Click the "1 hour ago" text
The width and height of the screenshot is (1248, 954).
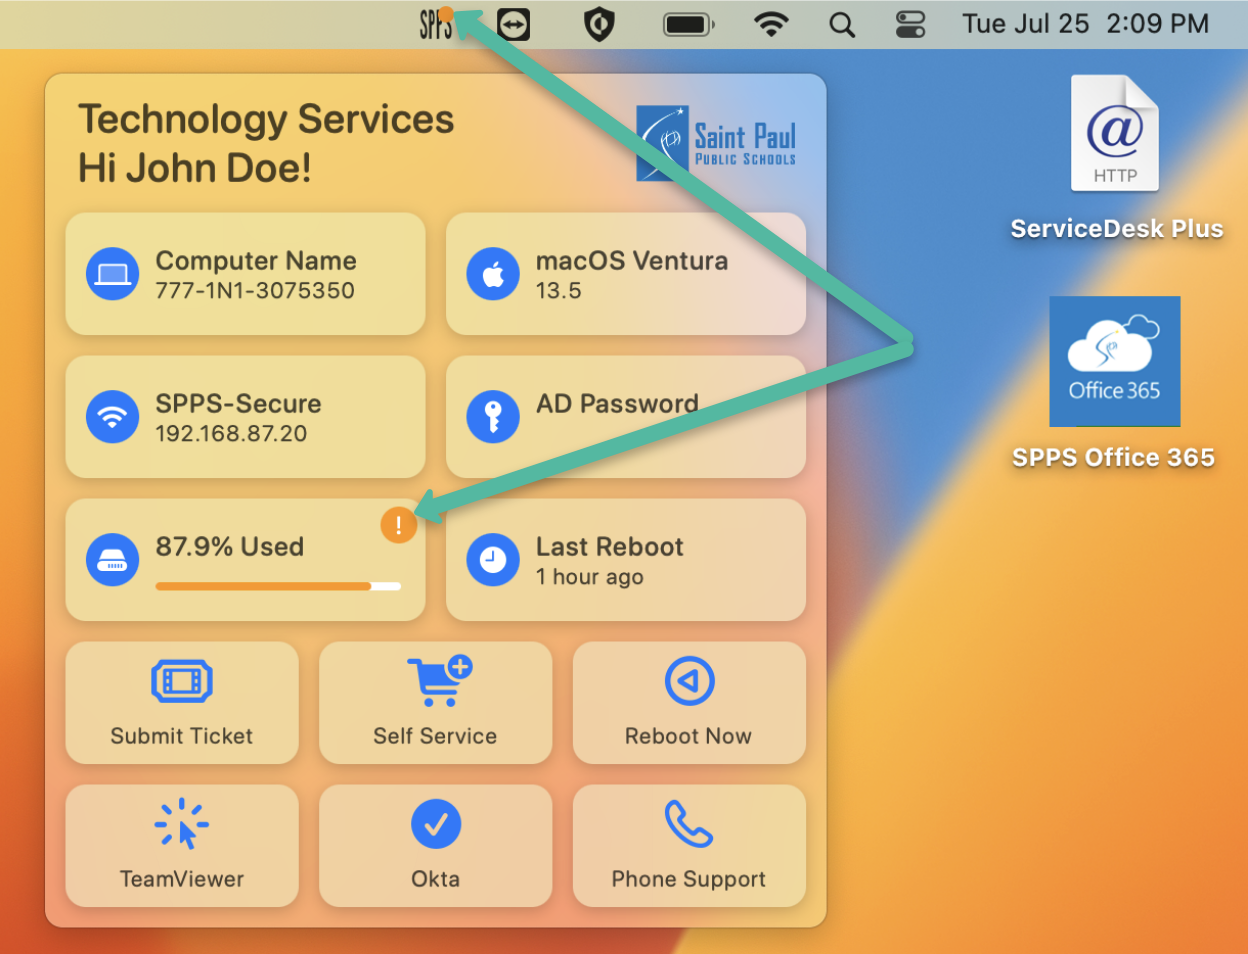coord(590,577)
